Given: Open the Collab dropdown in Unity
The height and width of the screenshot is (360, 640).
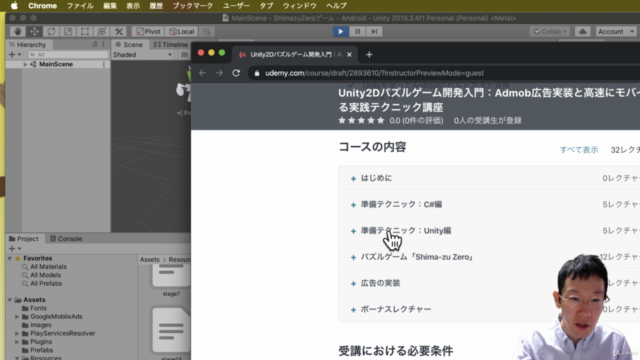Looking at the screenshot, I should (x=550, y=31).
